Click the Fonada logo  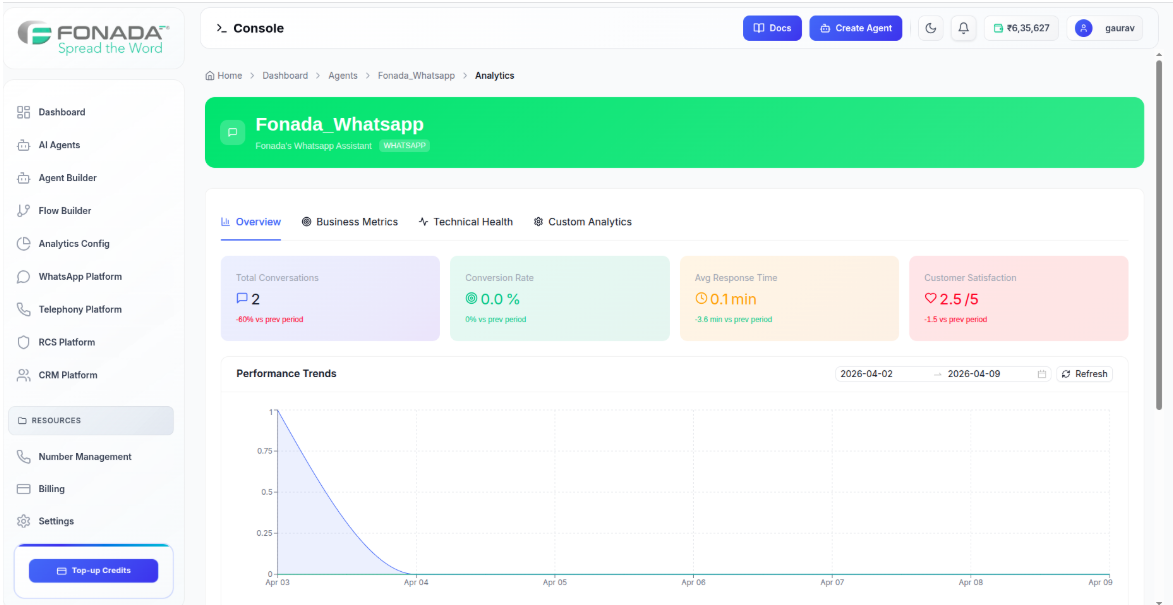[x=94, y=37]
